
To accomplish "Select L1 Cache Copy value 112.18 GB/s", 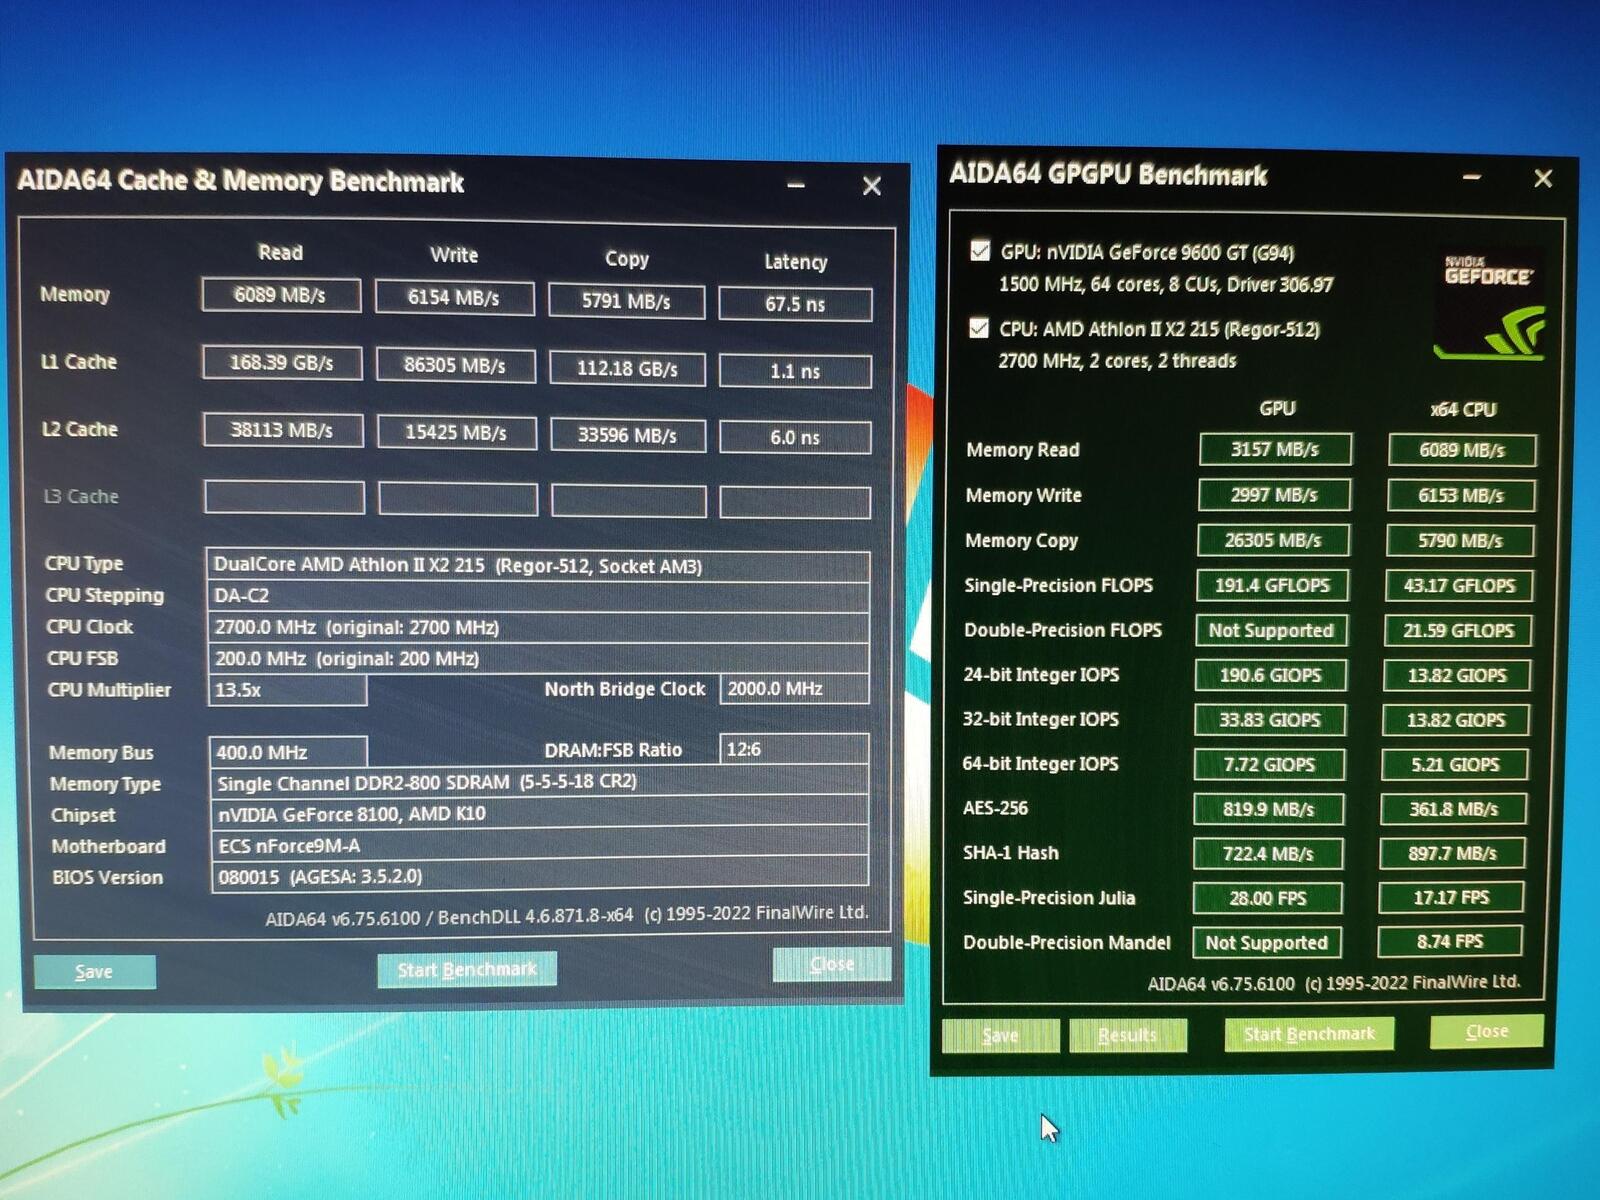I will [627, 368].
